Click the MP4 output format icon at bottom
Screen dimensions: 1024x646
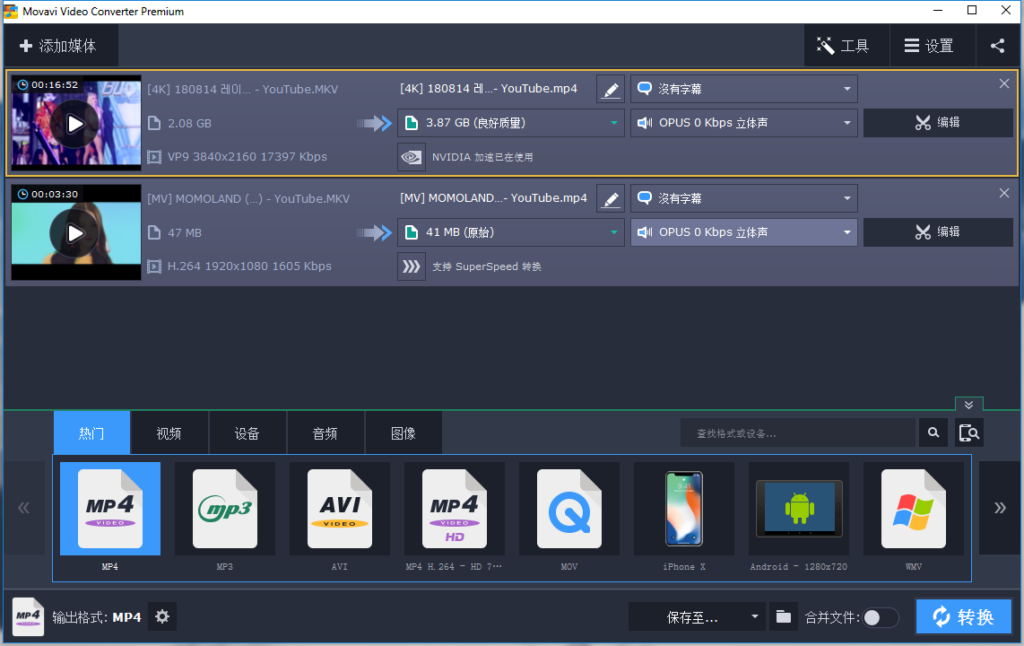[28, 617]
